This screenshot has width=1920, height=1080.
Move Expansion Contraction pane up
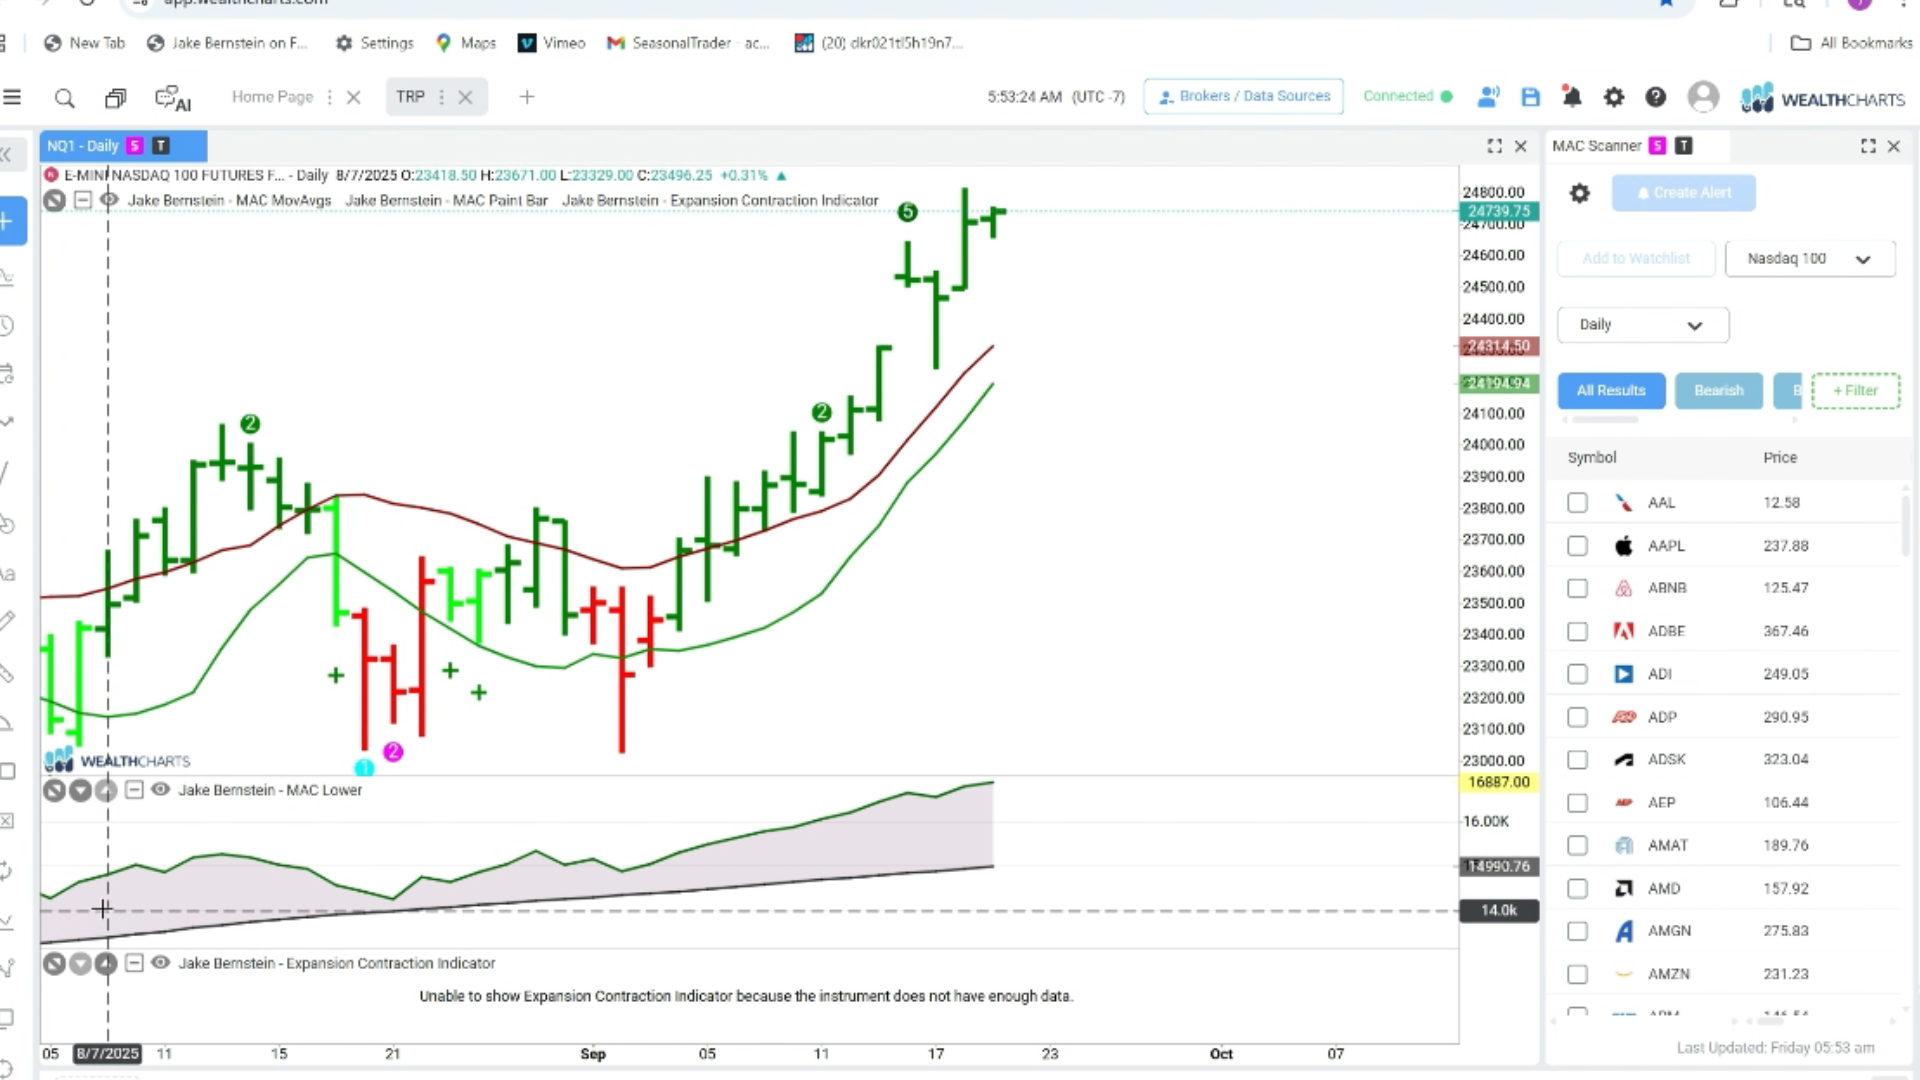(106, 964)
